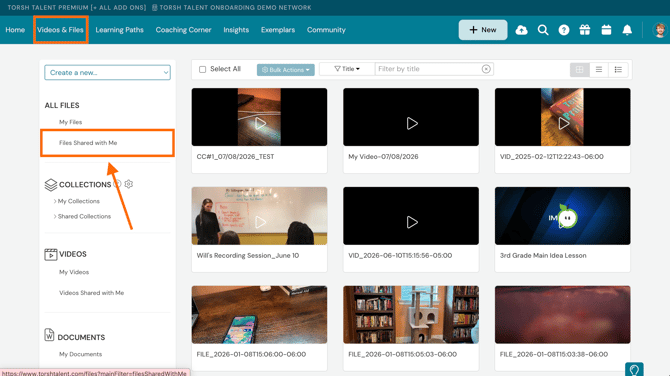This screenshot has width=670, height=376.
Task: Click the Will's Recording Session_June 10 title
Action: tap(248, 256)
